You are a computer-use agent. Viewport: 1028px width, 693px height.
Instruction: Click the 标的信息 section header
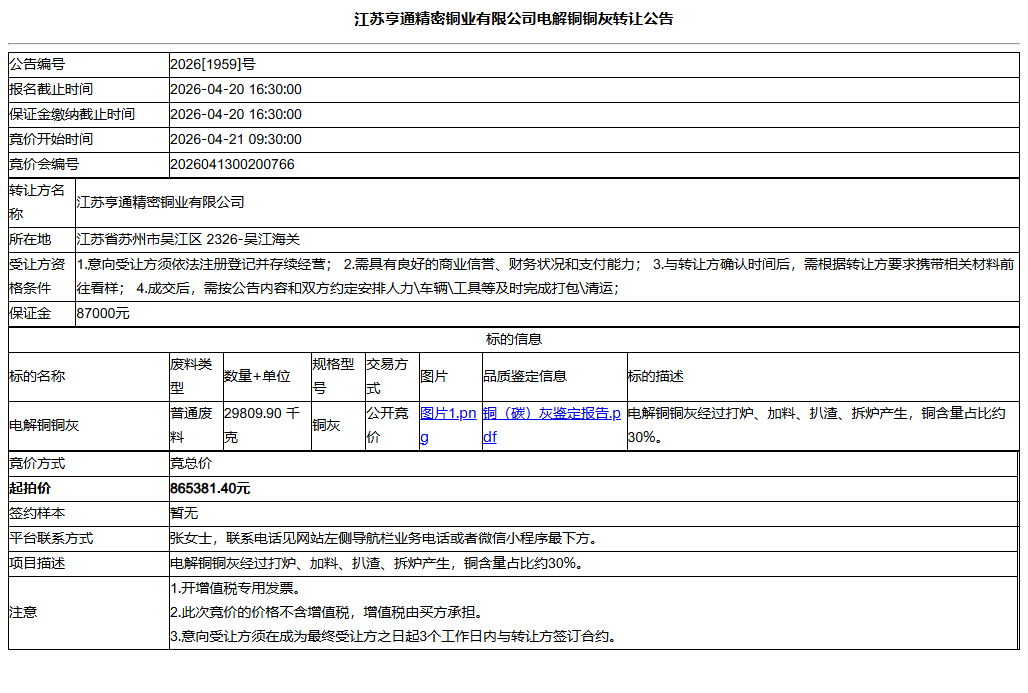[513, 339]
